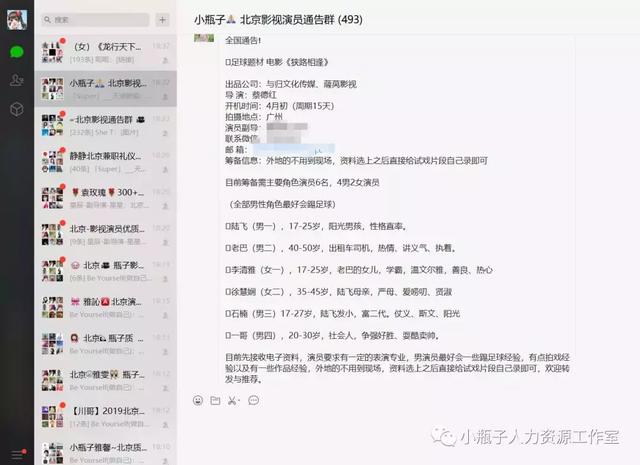640x465 pixels.
Task: Open chat 袁玫瑰 300+...
Action: (x=106, y=198)
